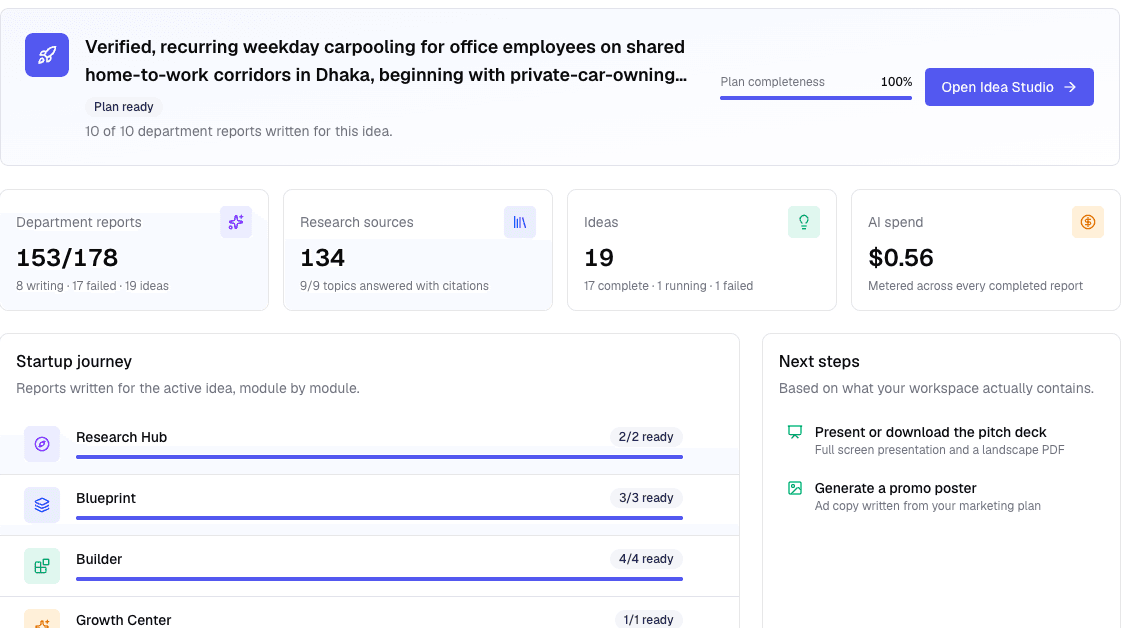Select Generate a promo poster
The image size is (1124, 628).
click(x=940, y=496)
